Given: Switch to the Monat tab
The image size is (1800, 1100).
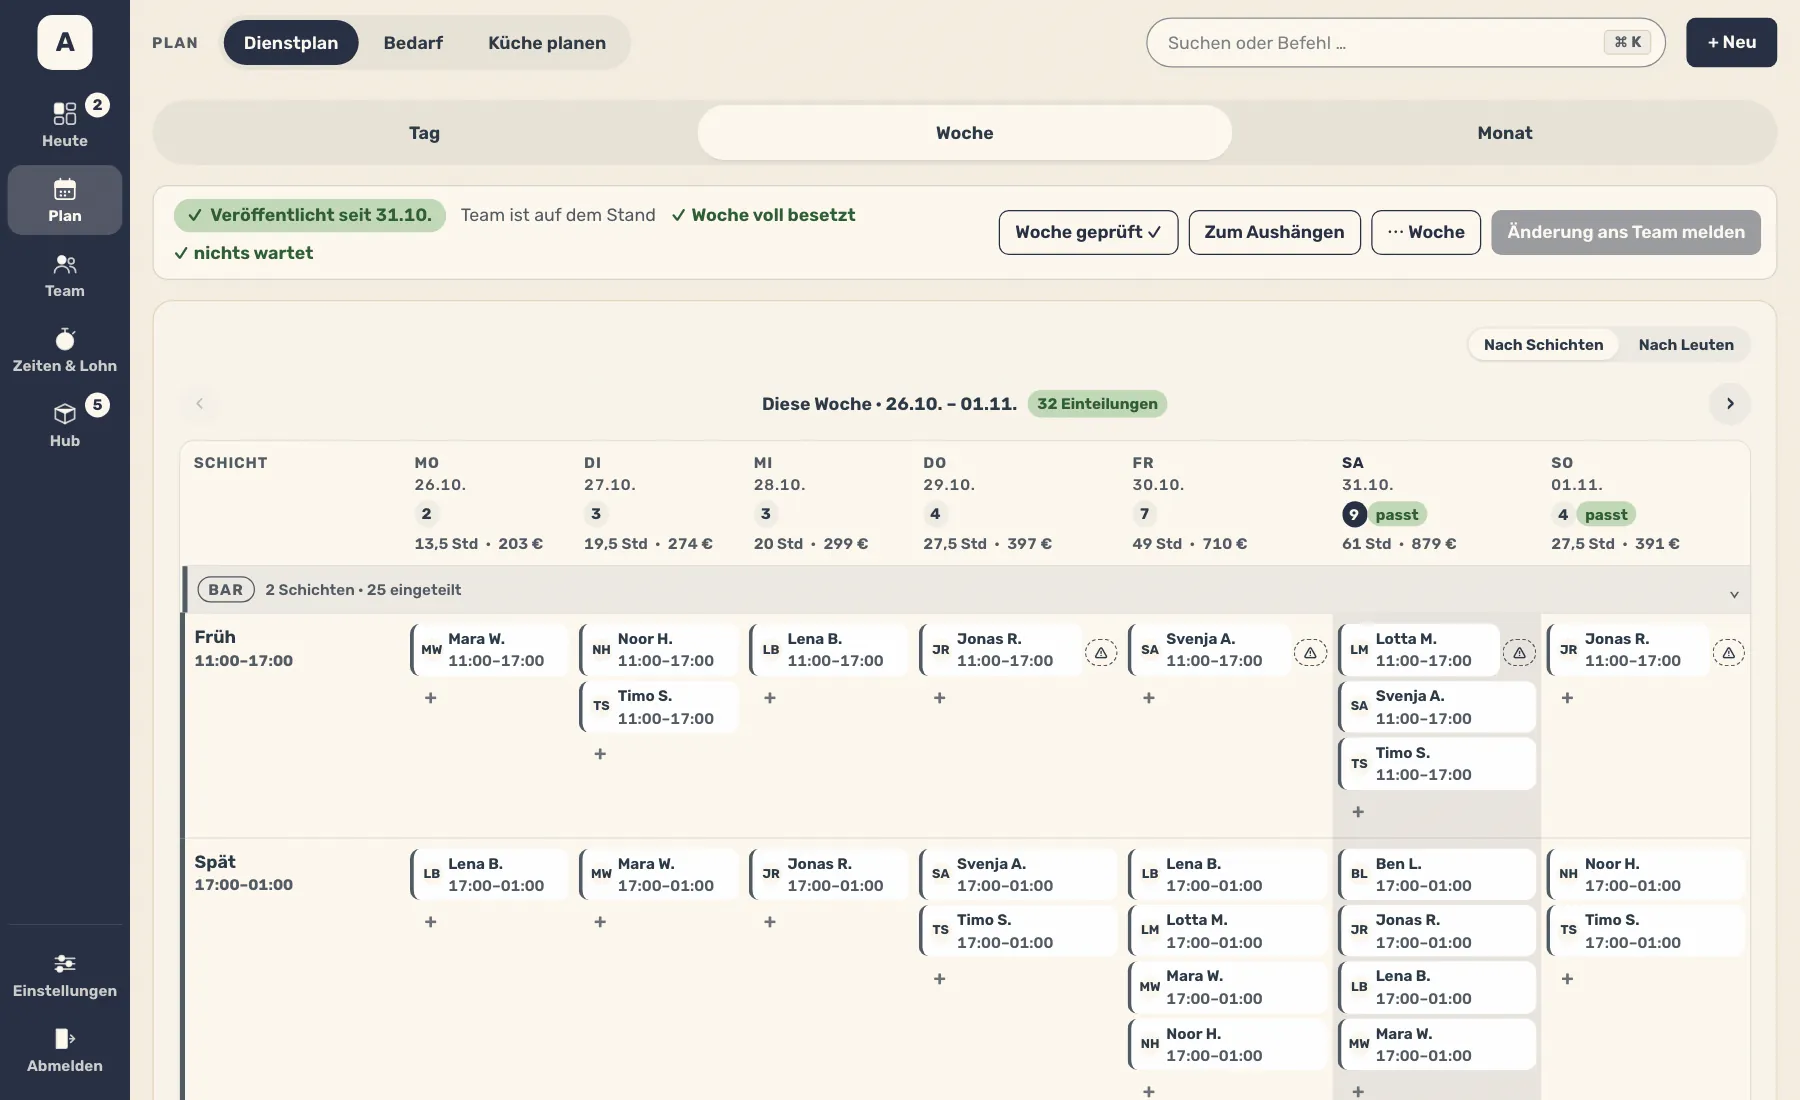Looking at the screenshot, I should [1504, 133].
